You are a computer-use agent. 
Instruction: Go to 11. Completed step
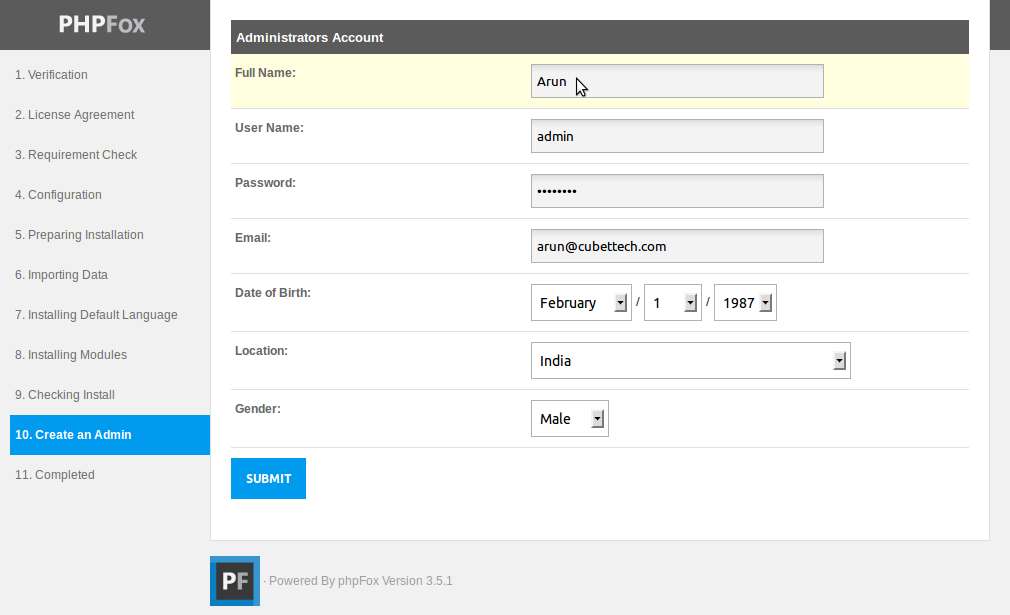(55, 475)
